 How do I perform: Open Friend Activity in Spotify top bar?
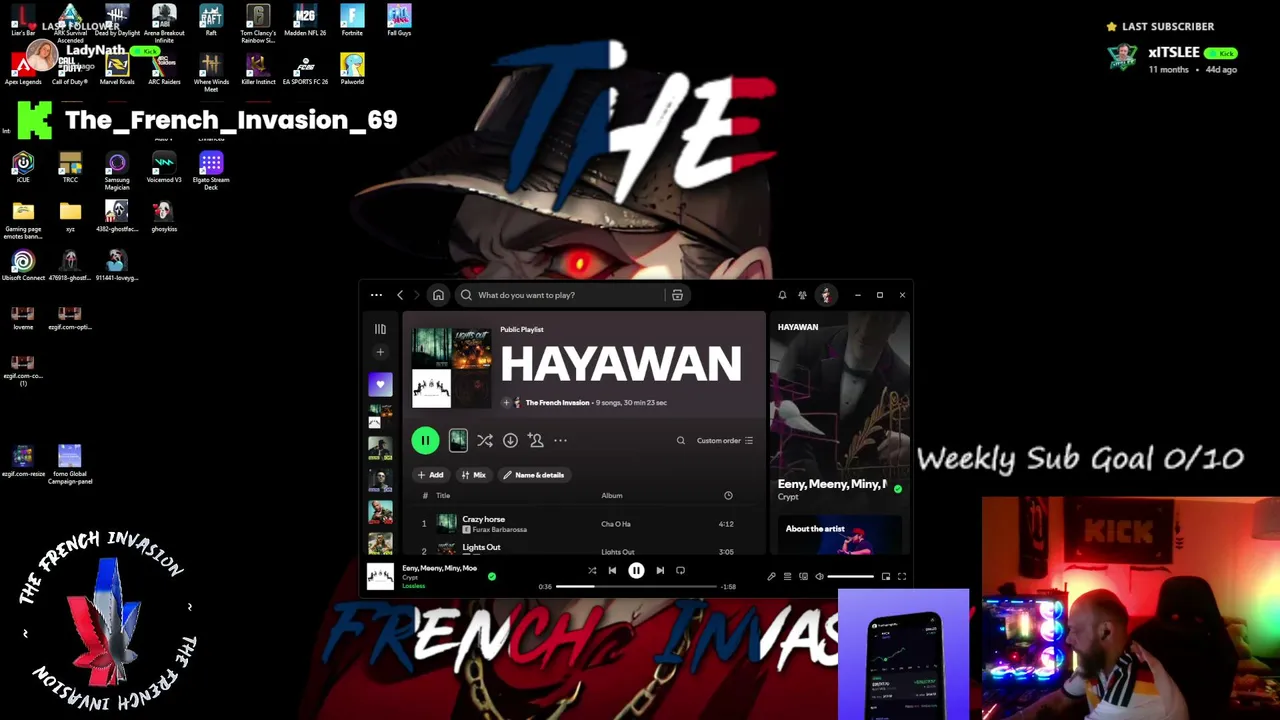802,295
